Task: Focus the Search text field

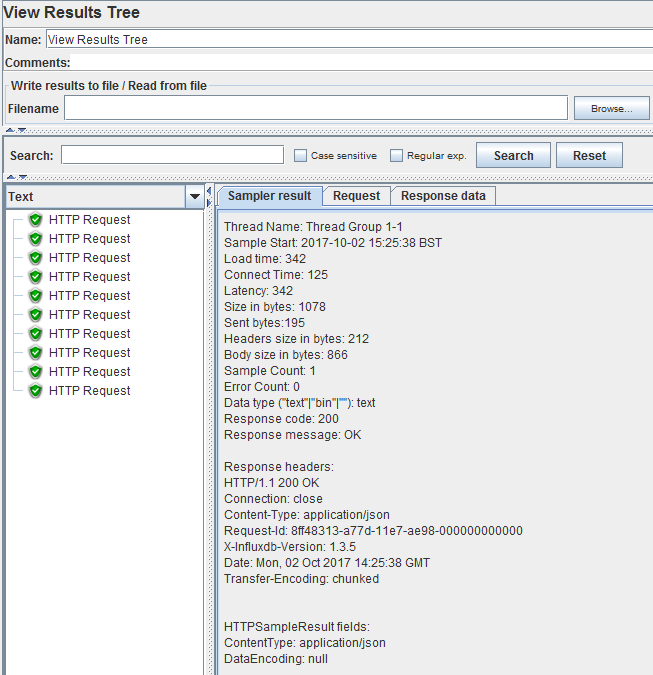Action: [x=172, y=155]
